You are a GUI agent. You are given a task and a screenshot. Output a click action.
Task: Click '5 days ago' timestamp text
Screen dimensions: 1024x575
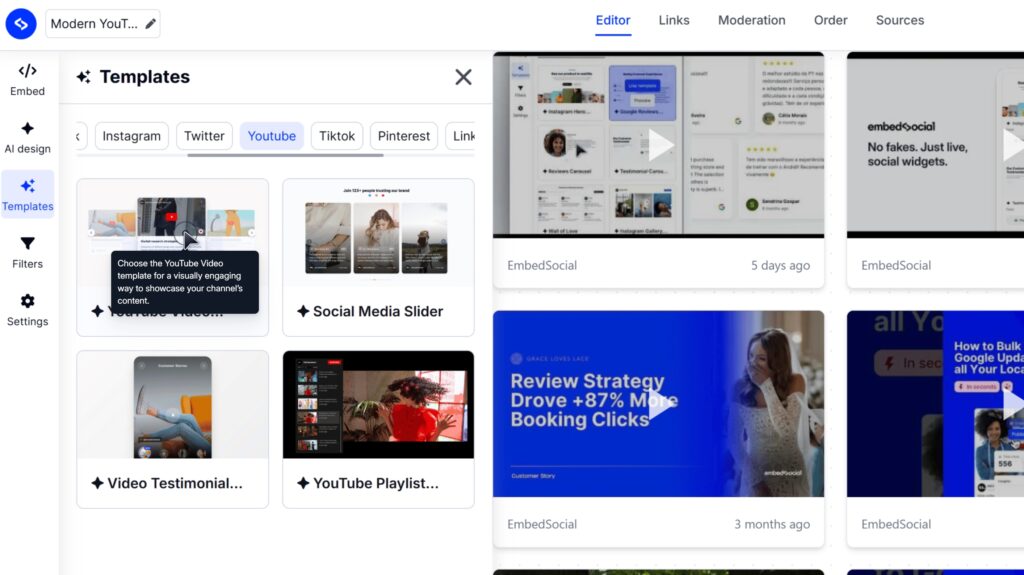[780, 265]
